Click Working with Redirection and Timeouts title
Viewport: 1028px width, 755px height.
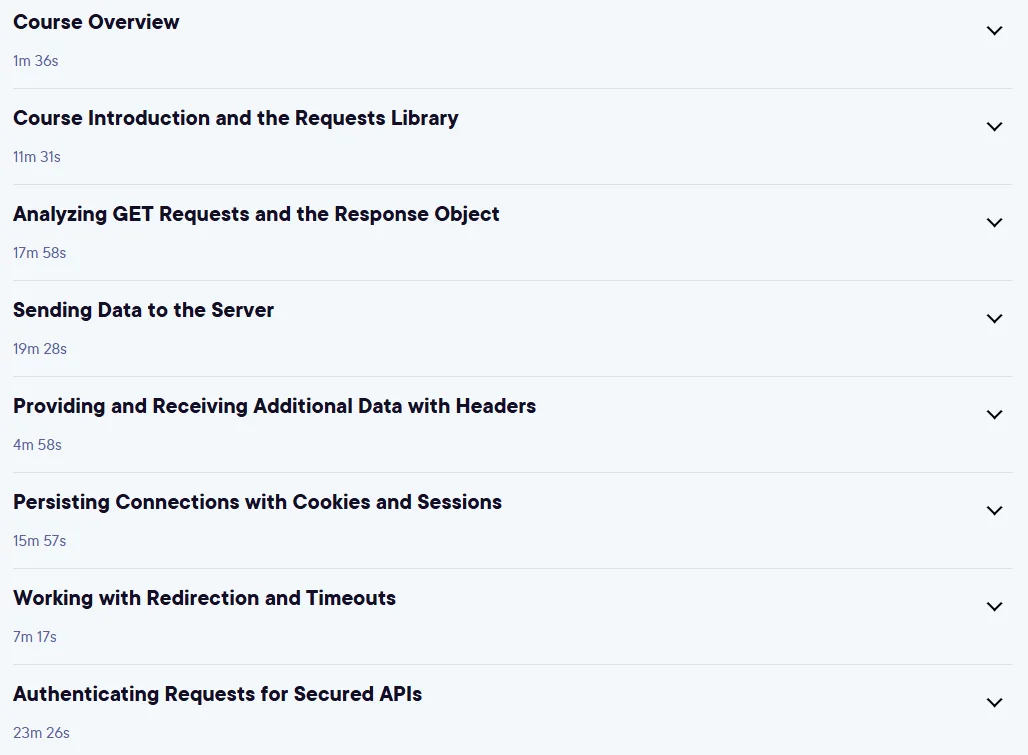[204, 598]
